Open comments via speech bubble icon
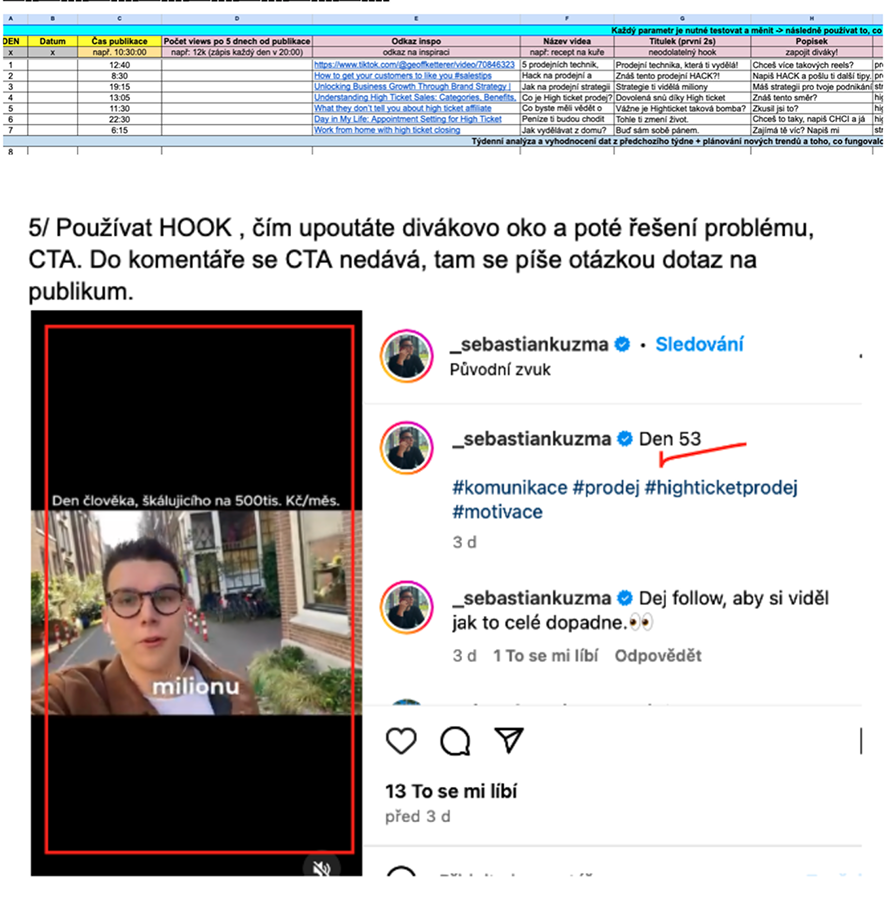The width and height of the screenshot is (890, 901). click(455, 740)
